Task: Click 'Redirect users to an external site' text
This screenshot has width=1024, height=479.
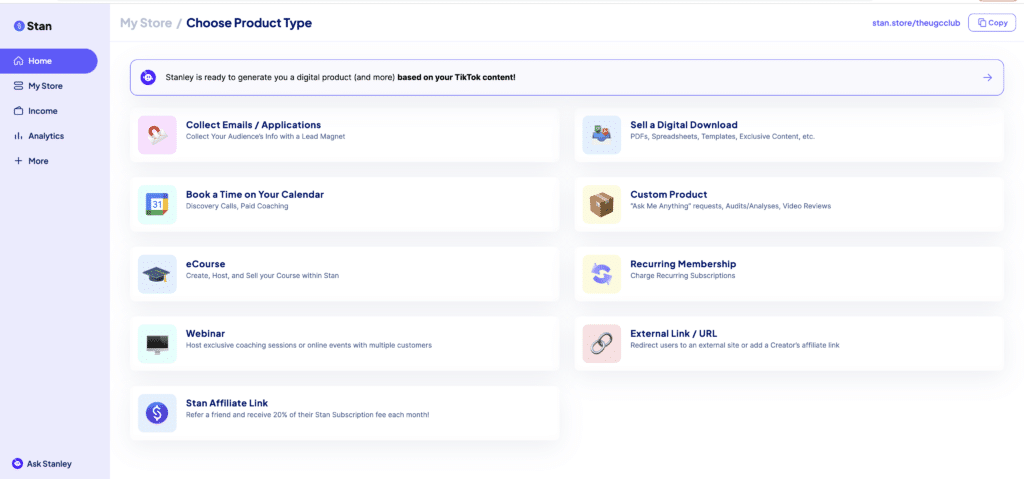Action: (x=735, y=345)
